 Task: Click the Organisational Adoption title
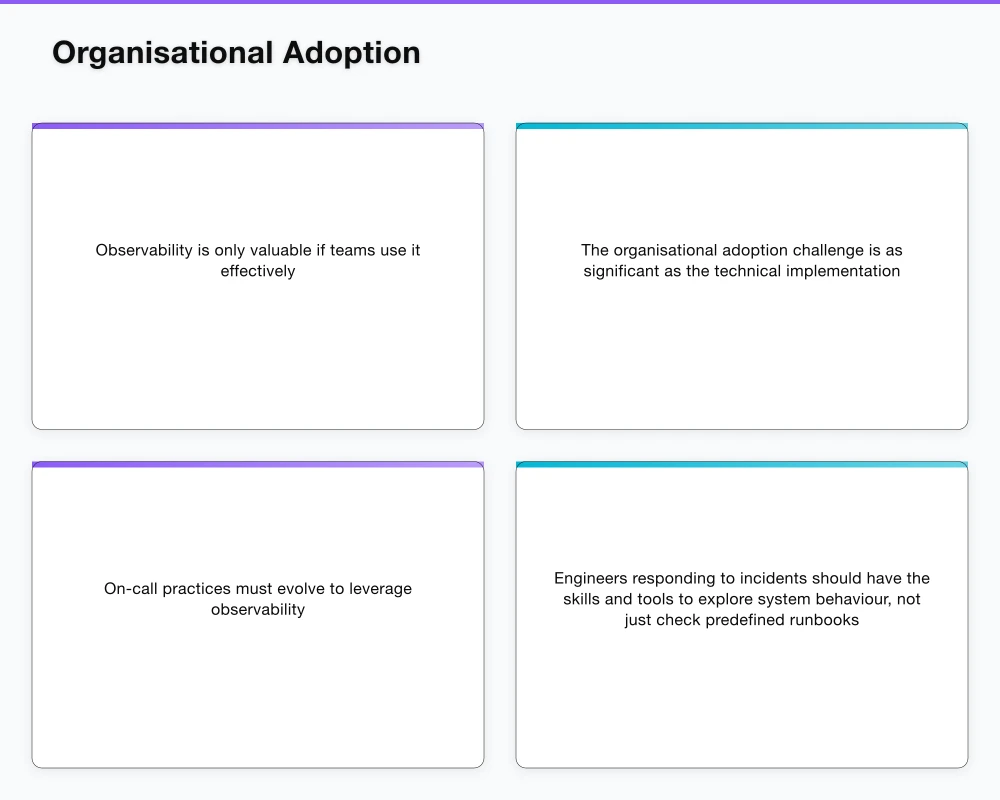tap(236, 52)
